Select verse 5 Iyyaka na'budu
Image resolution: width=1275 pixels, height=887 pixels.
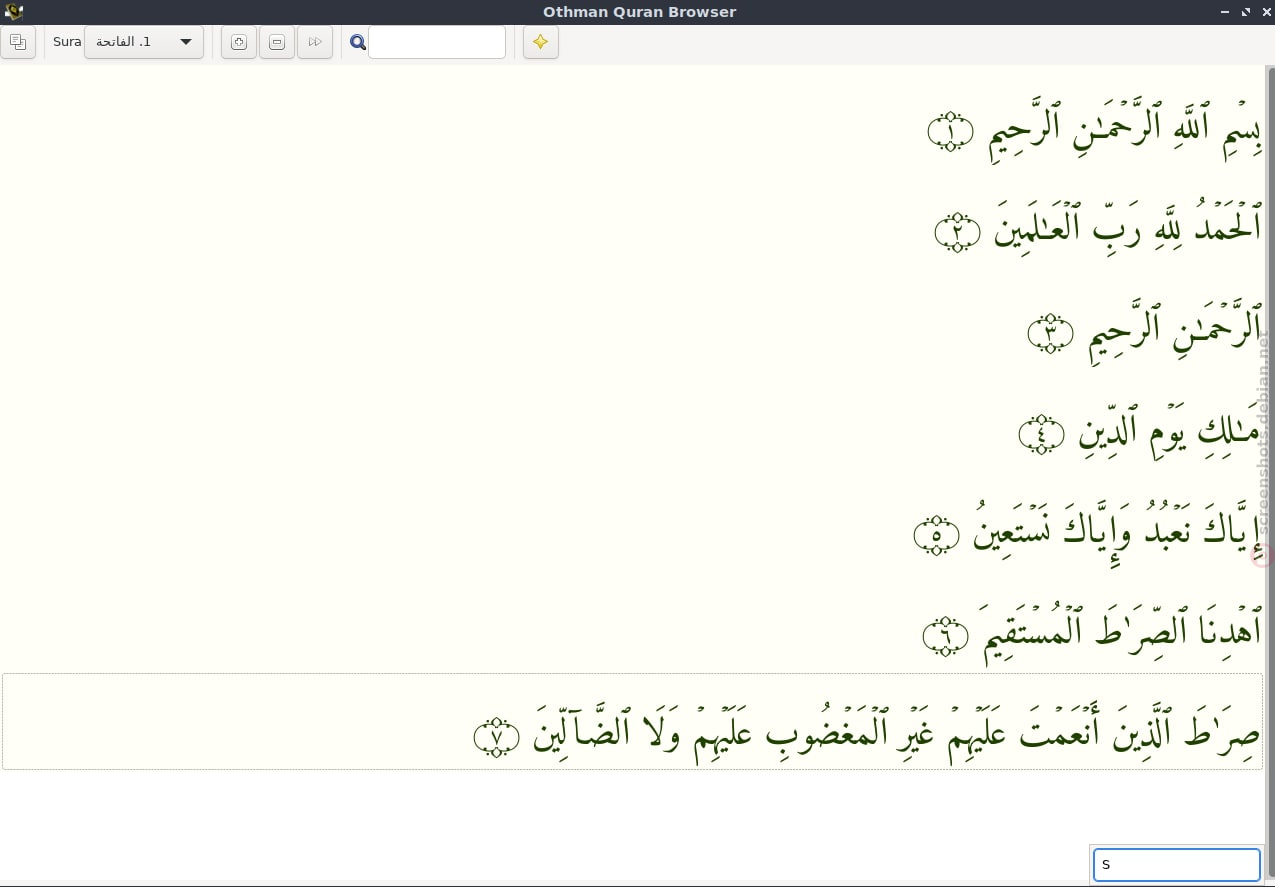tap(1088, 531)
